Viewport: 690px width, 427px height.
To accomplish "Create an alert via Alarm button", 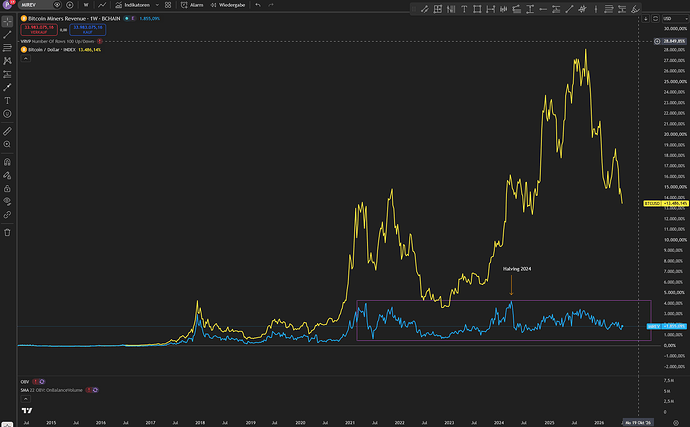I will tap(192, 5).
